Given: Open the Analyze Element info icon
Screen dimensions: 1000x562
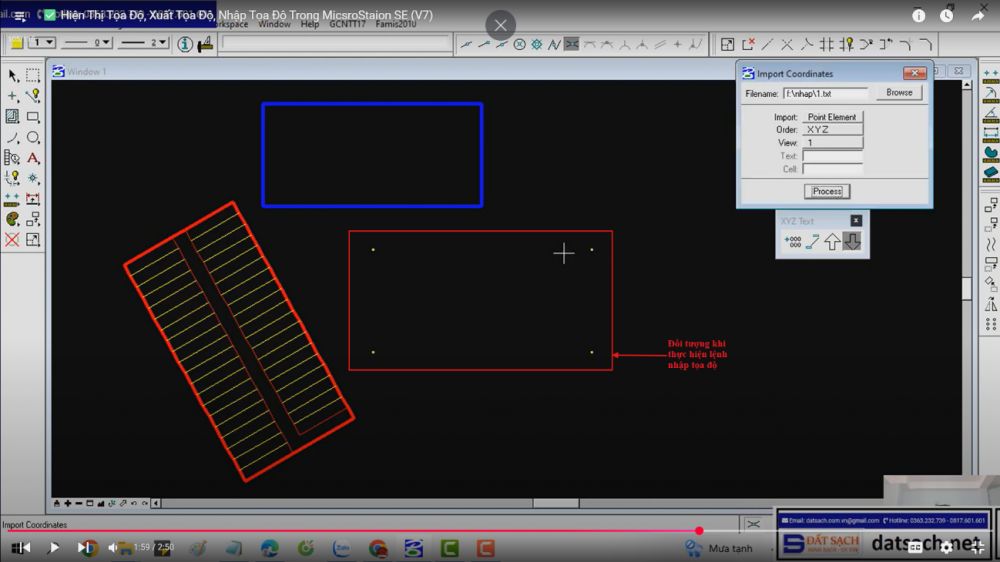Looking at the screenshot, I should pos(185,44).
